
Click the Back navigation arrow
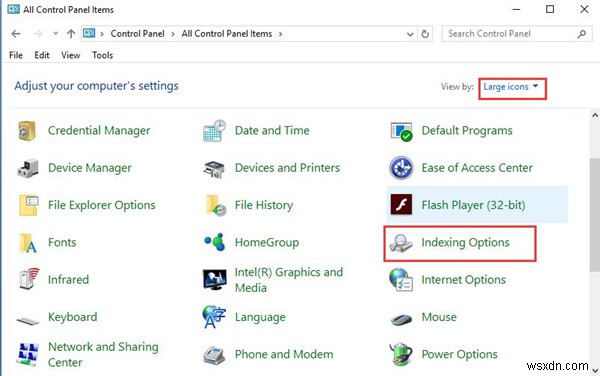pyautogui.click(x=16, y=34)
